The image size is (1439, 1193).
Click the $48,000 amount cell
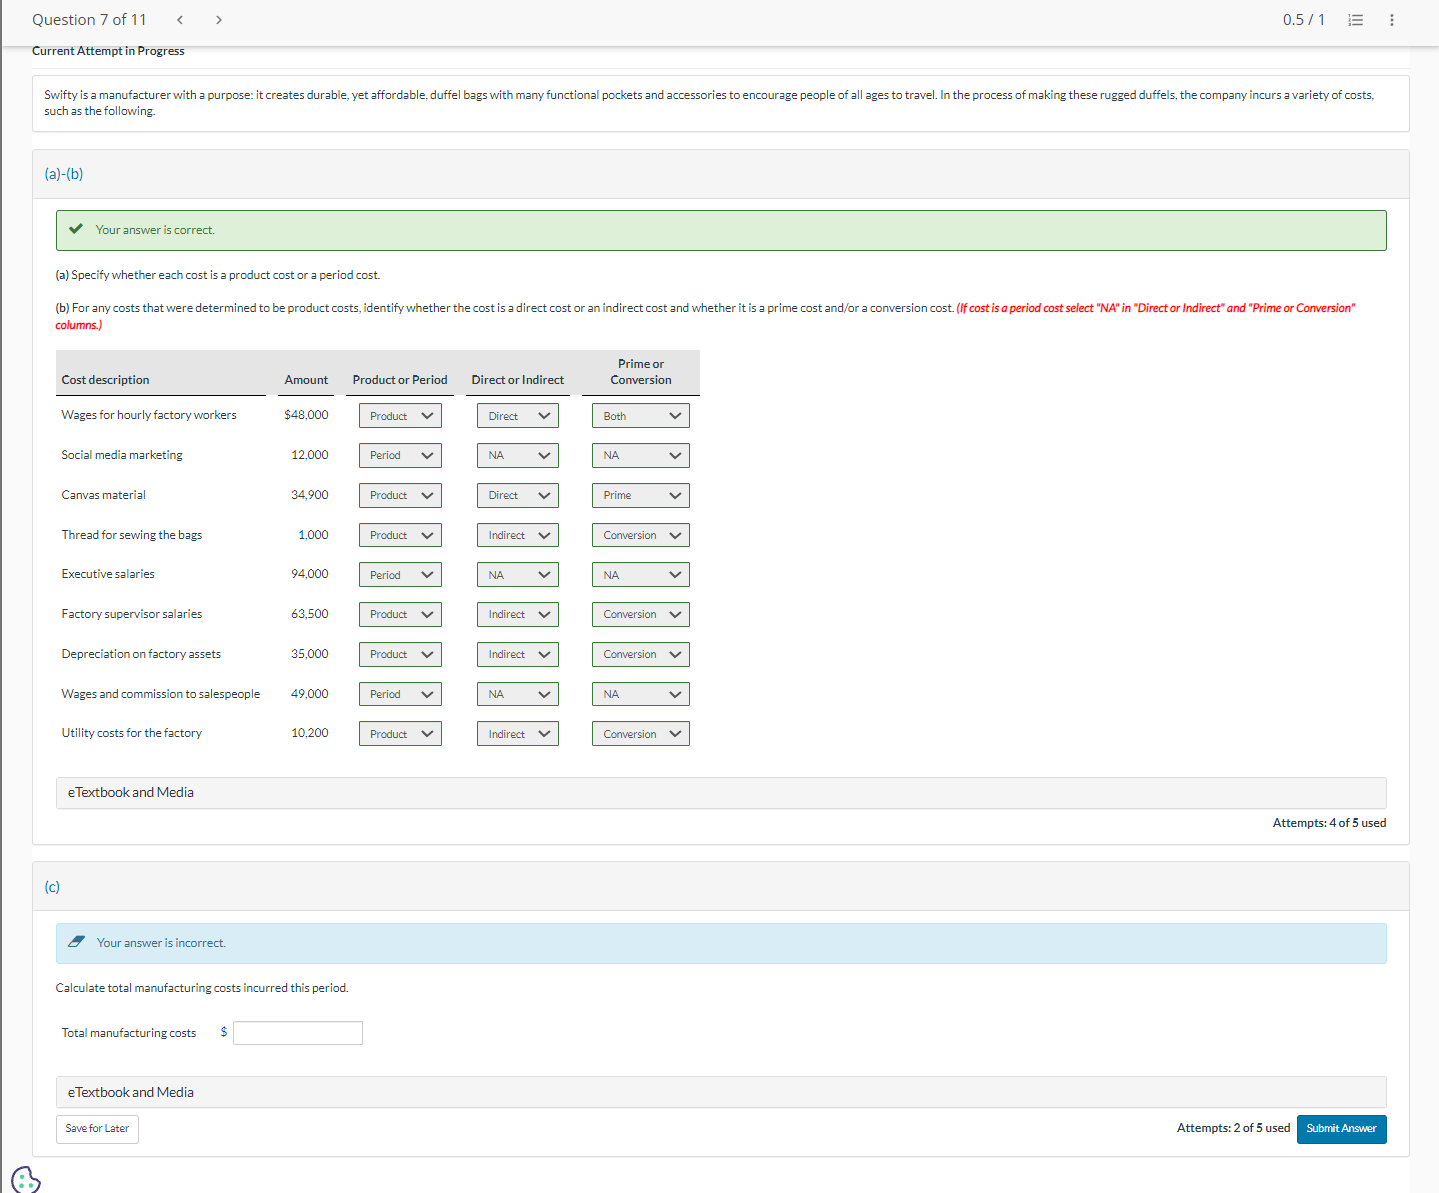[306, 415]
